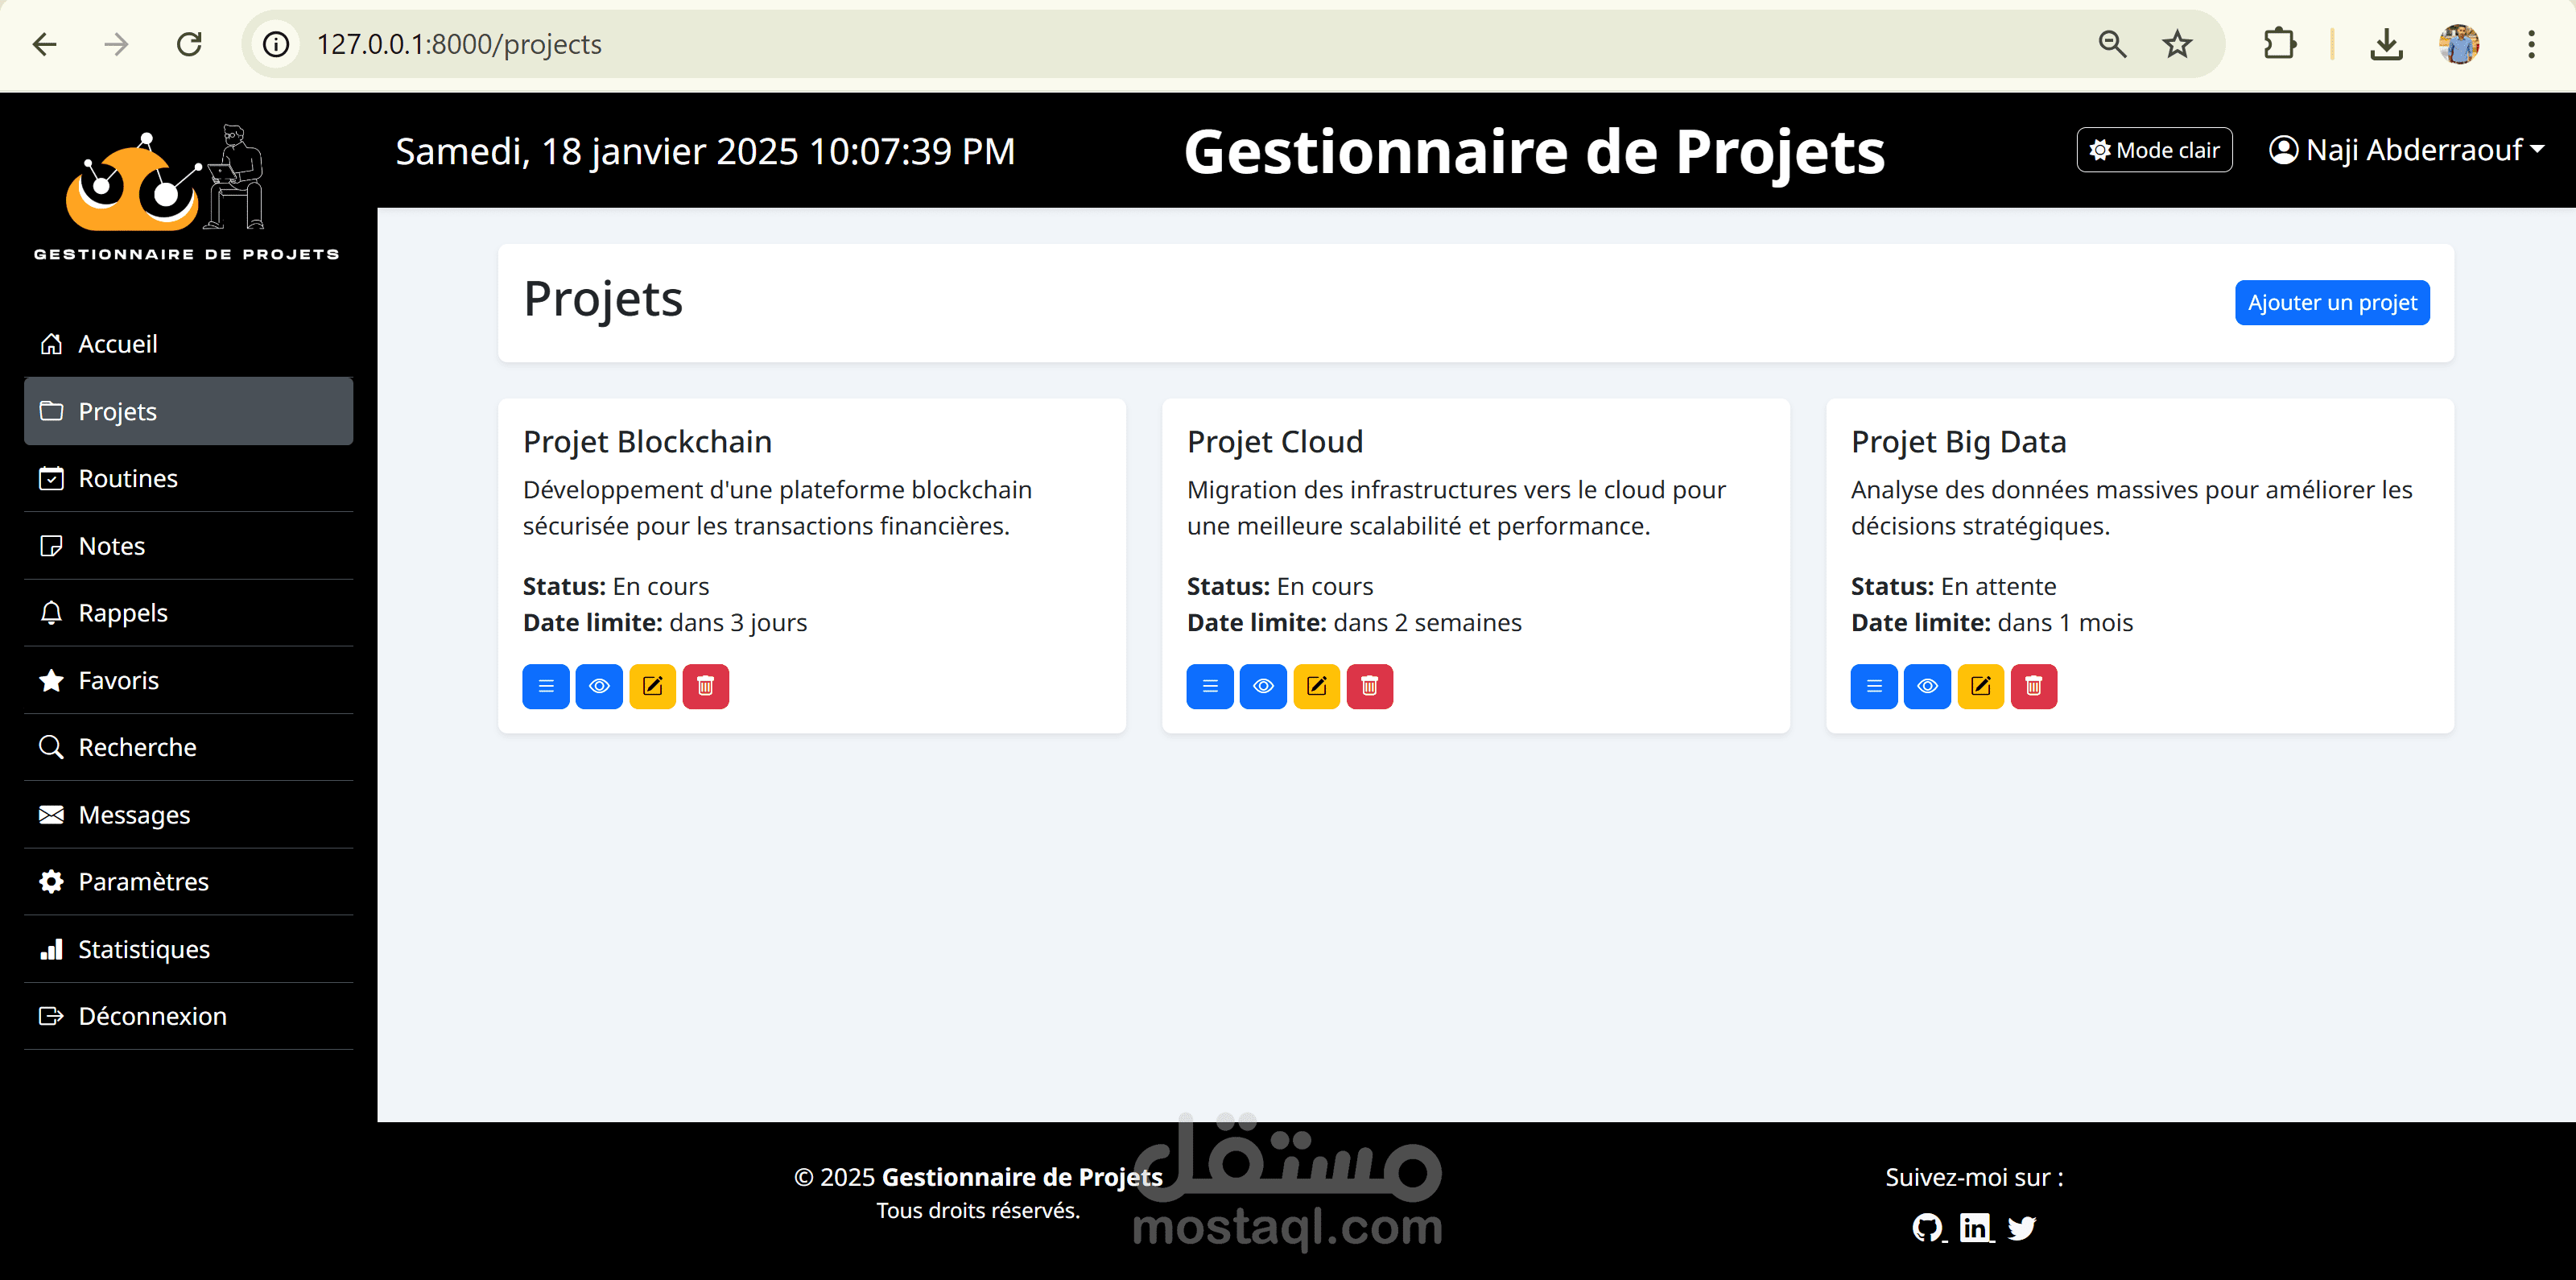
Task: Edit the Projet Cloud card
Action: (x=1316, y=686)
